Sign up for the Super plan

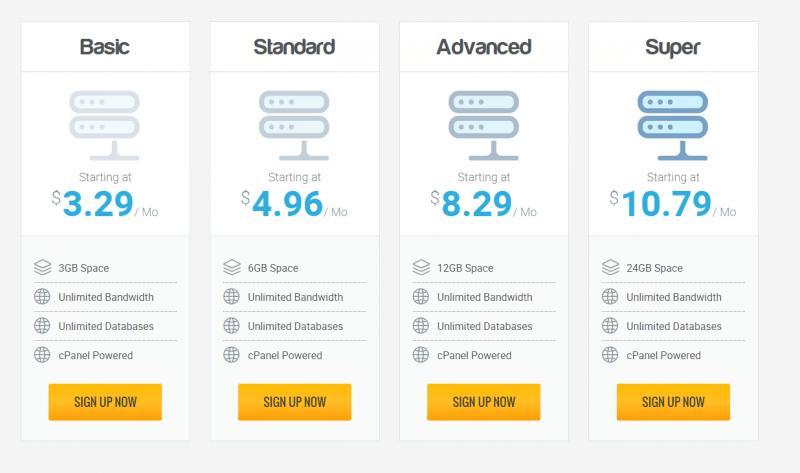[673, 402]
